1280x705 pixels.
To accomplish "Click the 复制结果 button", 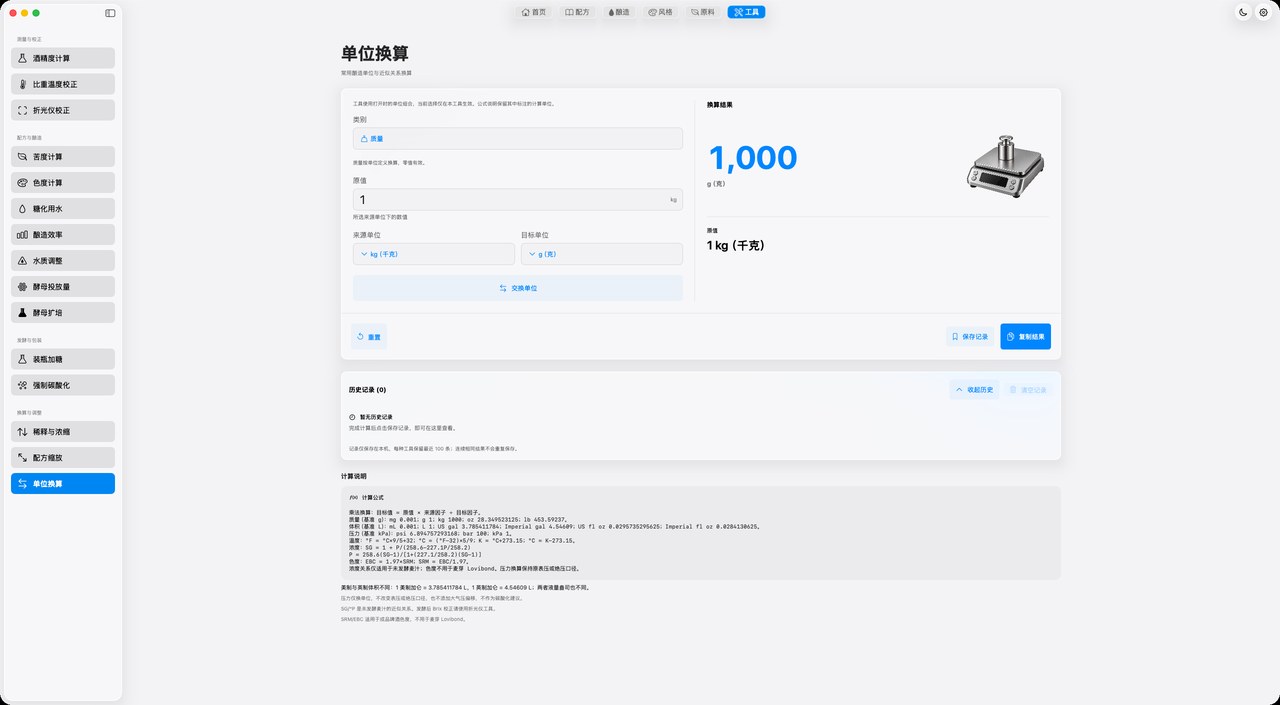I will (1025, 337).
